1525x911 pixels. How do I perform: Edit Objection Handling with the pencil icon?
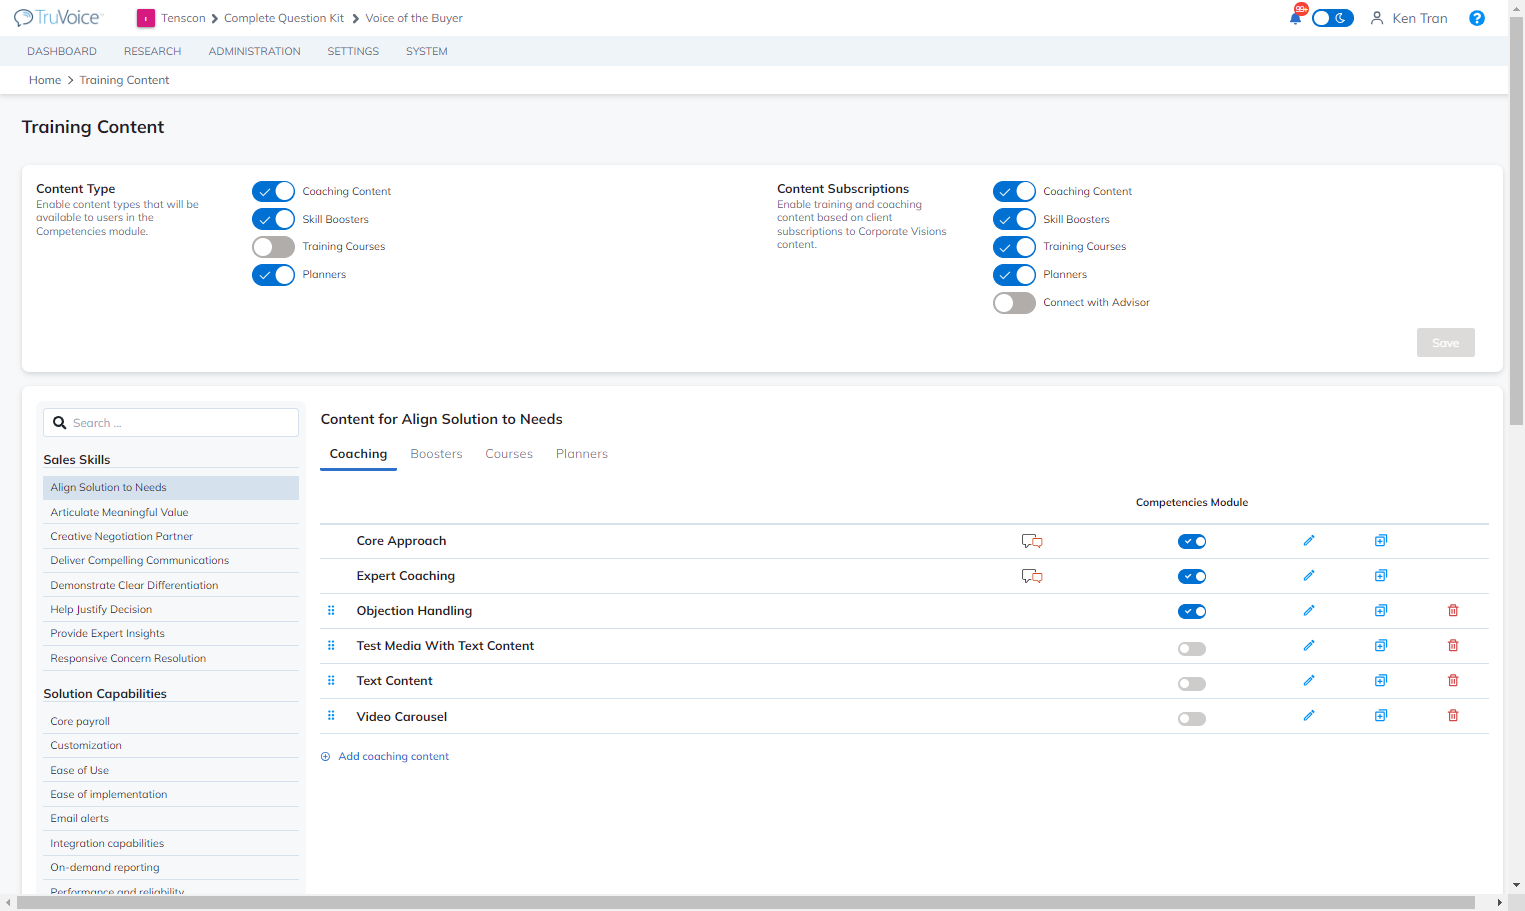tap(1309, 611)
